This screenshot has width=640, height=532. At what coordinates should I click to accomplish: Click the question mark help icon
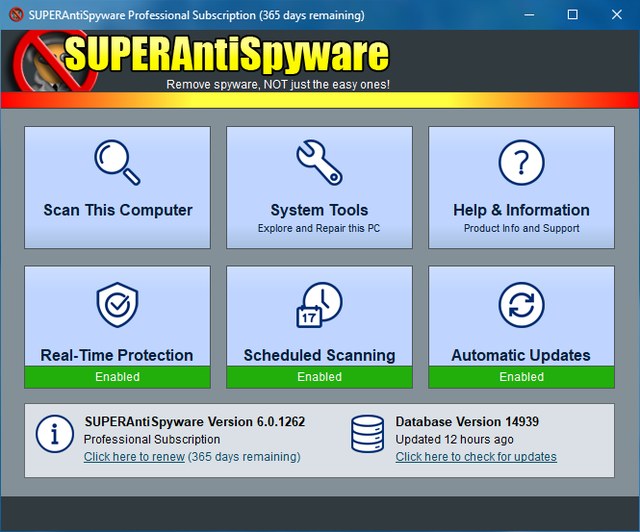521,162
